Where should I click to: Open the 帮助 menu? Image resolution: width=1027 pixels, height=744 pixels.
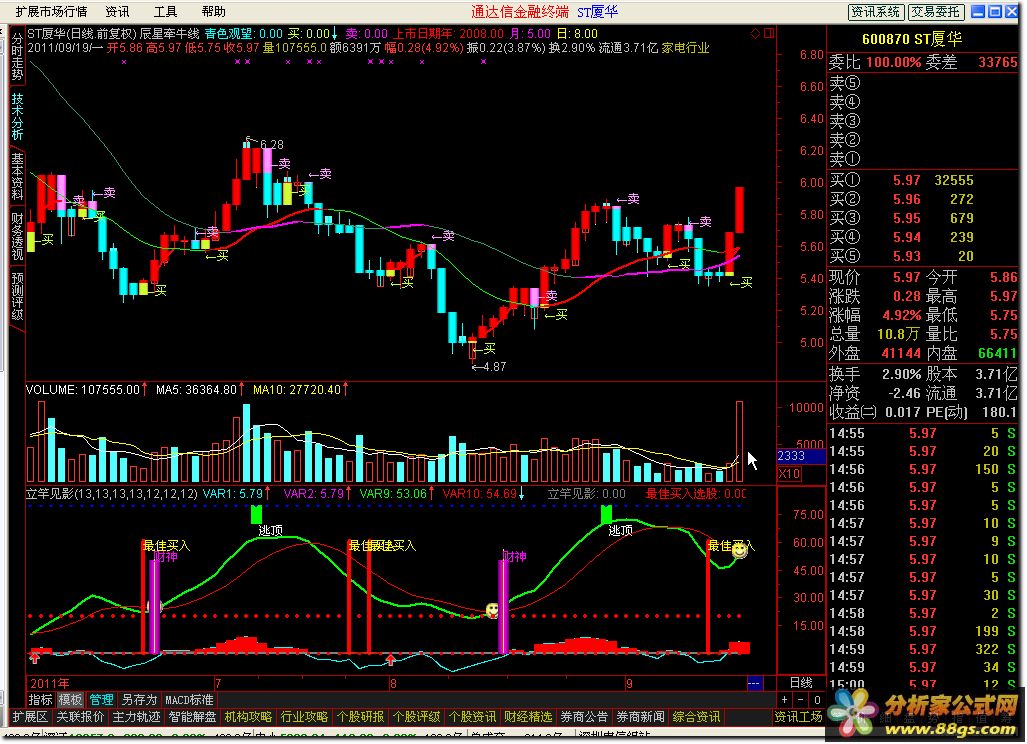pos(214,12)
